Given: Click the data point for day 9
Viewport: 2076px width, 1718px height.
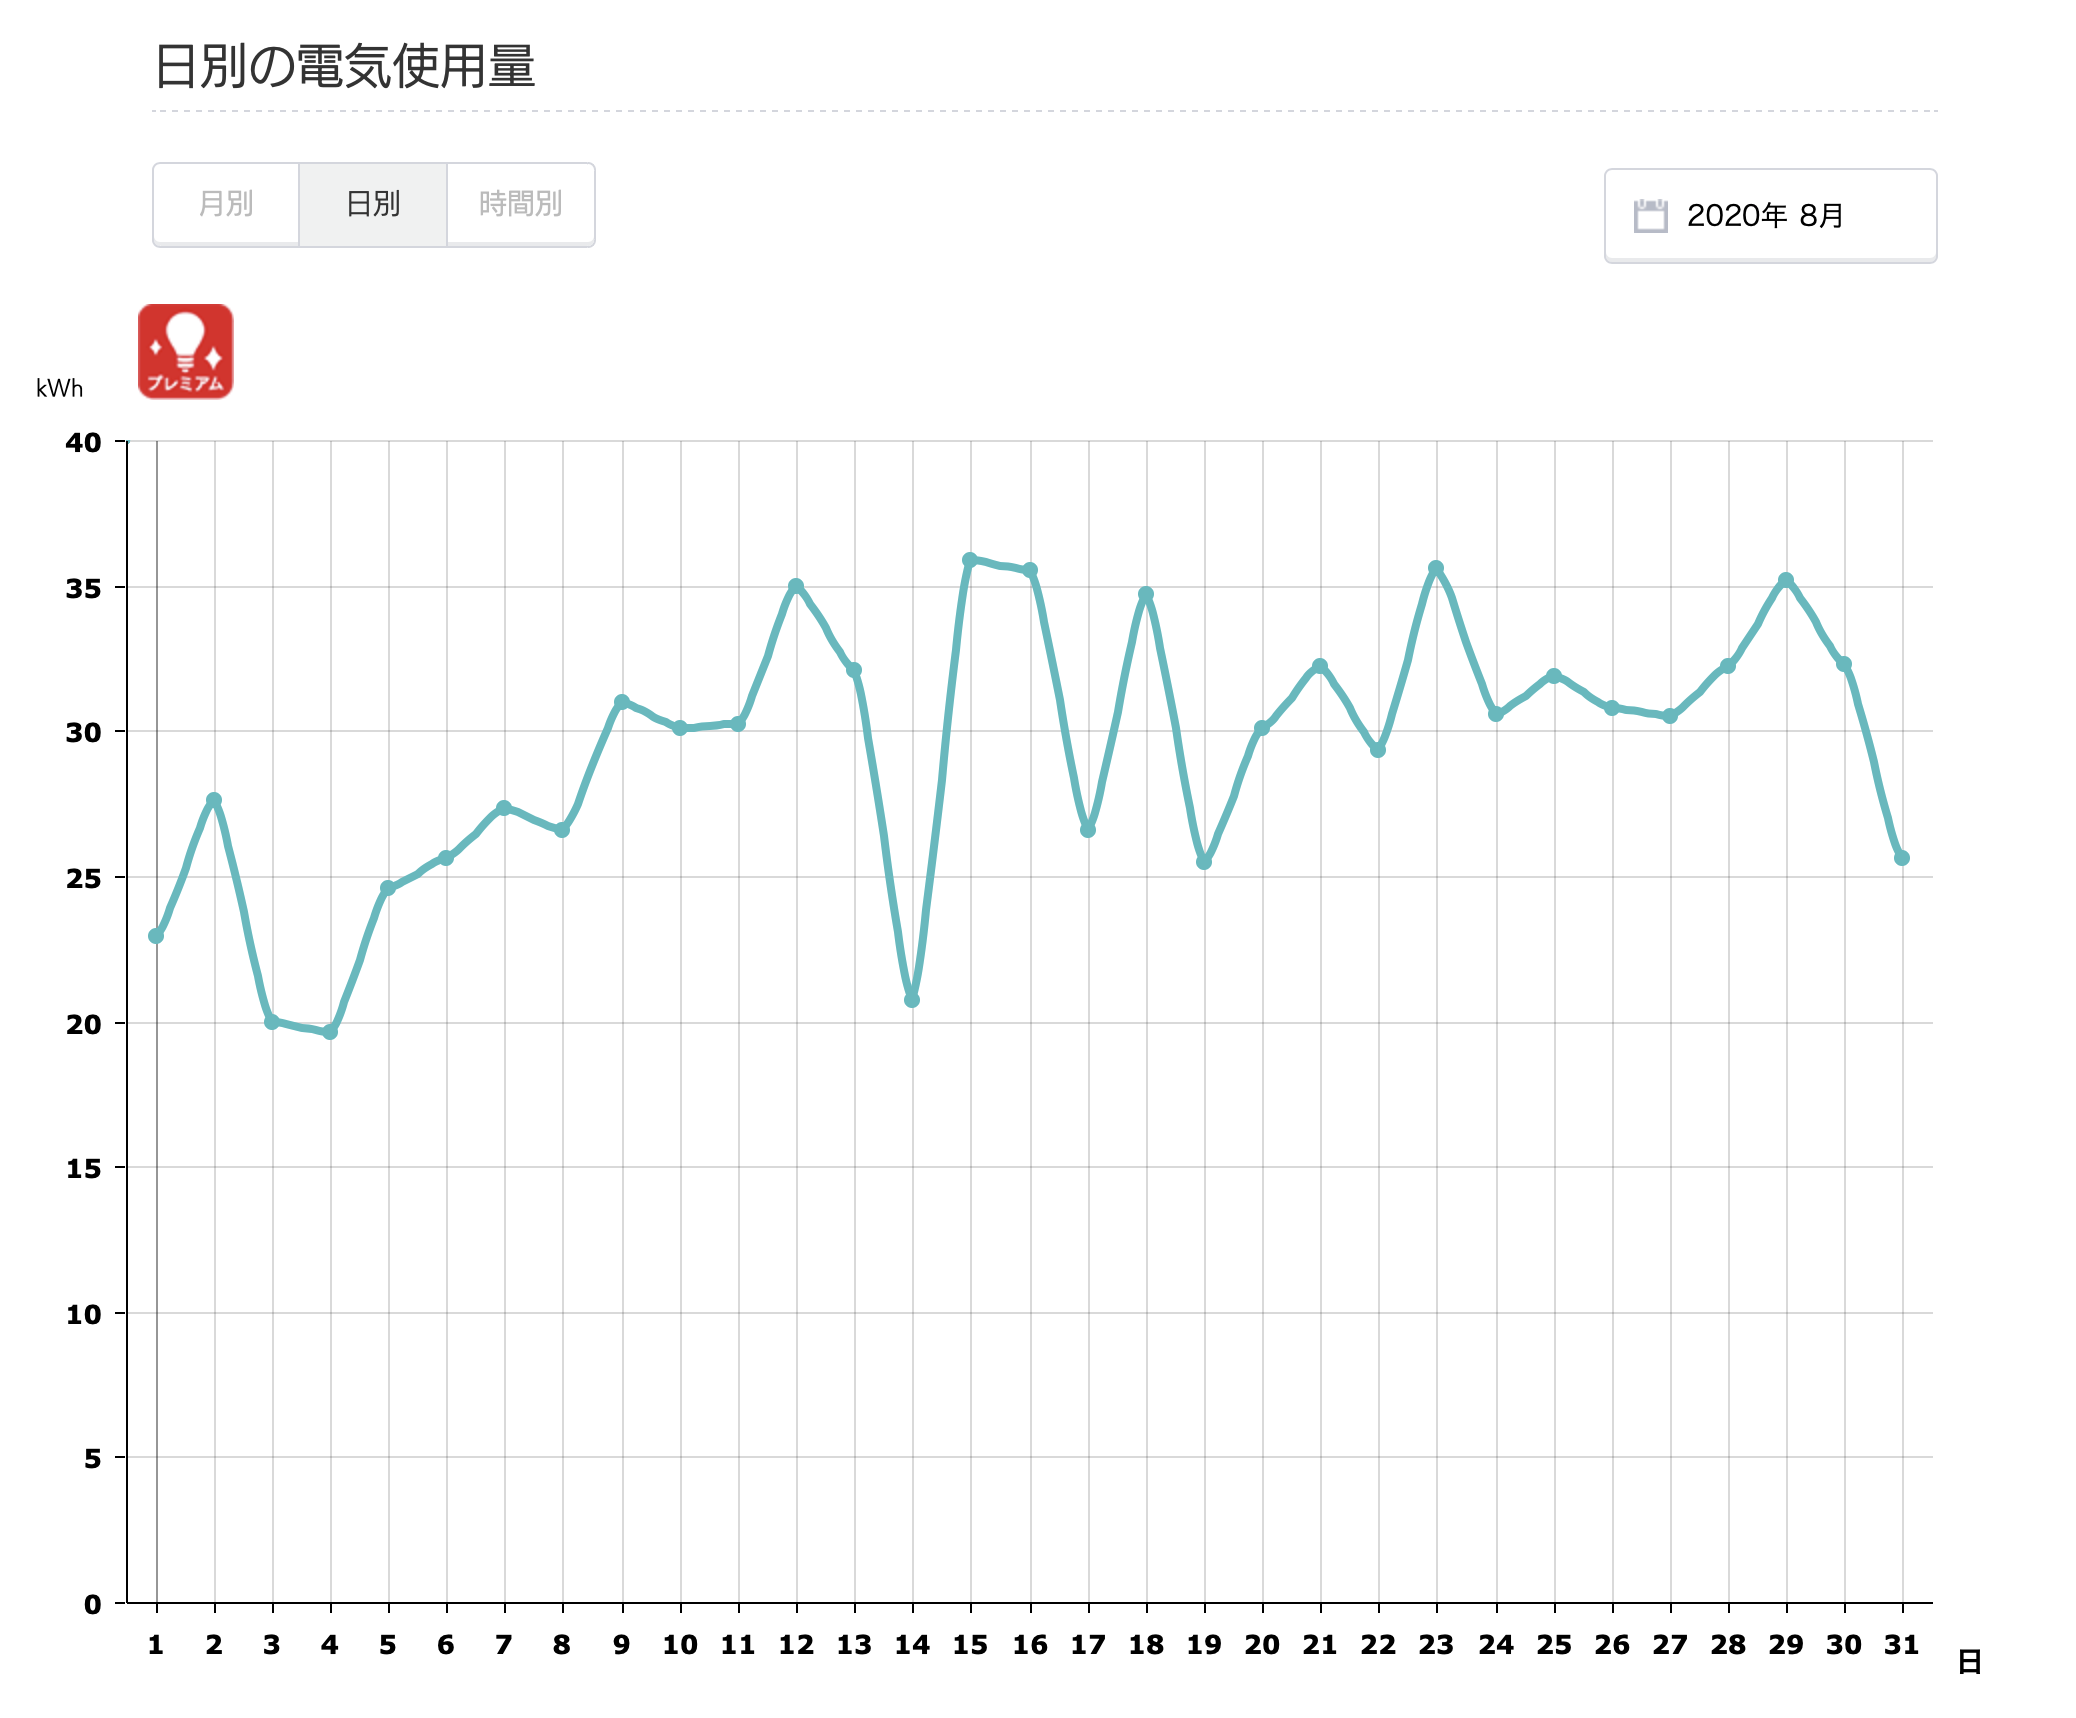Looking at the screenshot, I should click(x=622, y=702).
